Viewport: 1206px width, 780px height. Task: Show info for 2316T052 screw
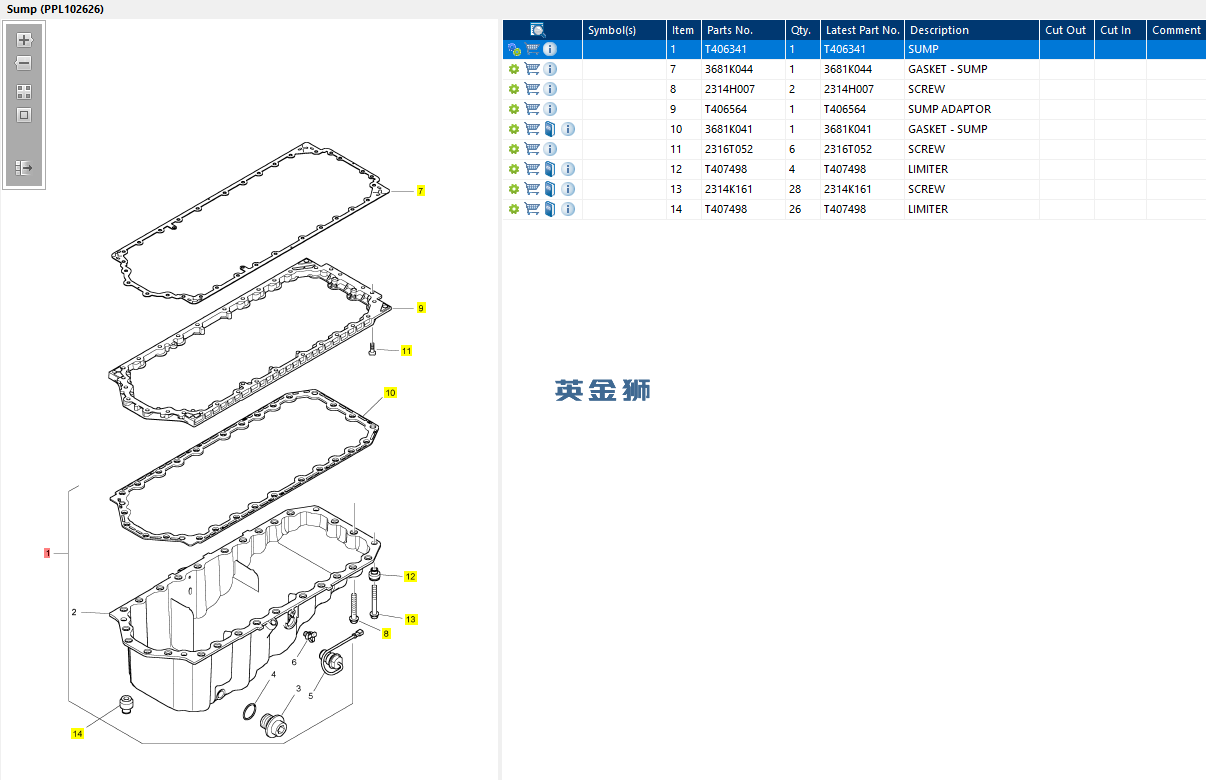[550, 149]
